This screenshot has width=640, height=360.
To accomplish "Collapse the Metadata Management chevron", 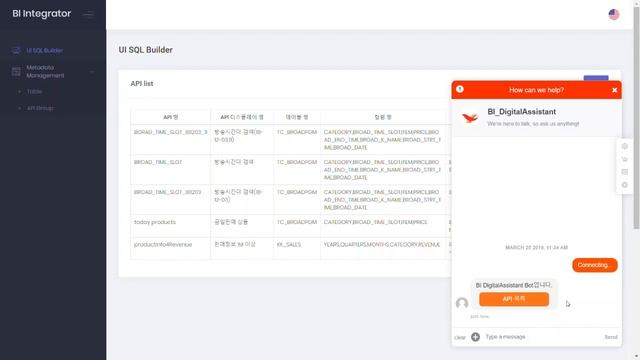I will pyautogui.click(x=92, y=72).
